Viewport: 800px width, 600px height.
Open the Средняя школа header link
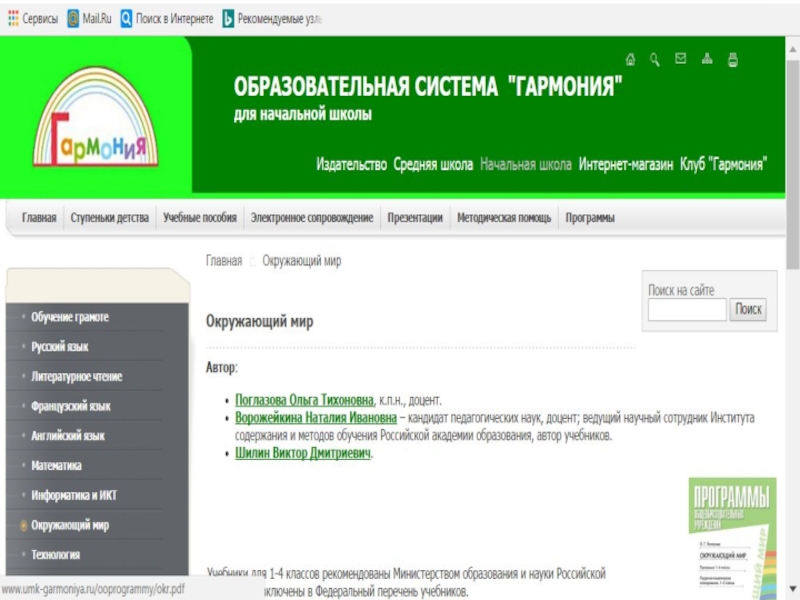click(433, 164)
